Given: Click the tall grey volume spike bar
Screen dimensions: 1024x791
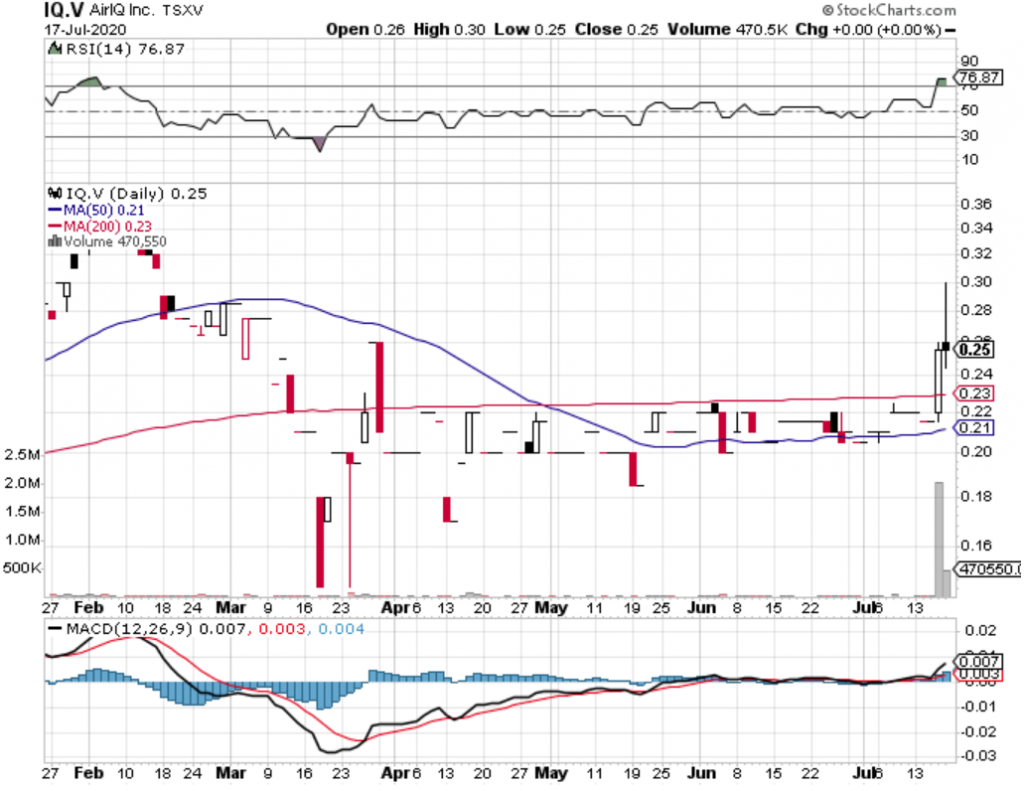Looking at the screenshot, I should 939,540.
